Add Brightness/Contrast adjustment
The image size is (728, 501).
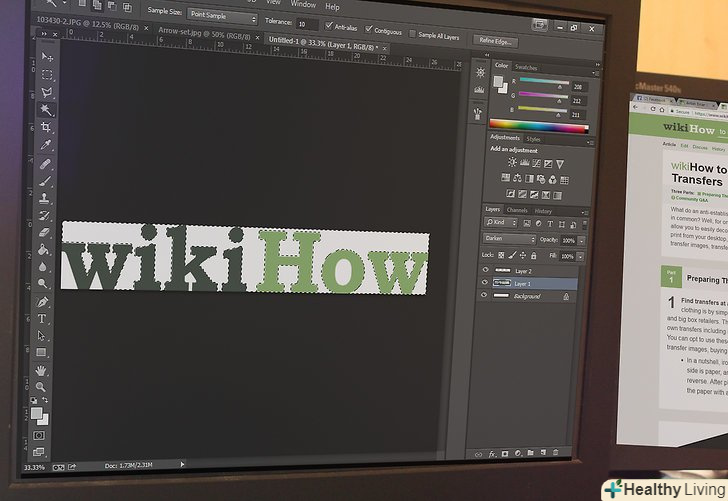point(512,162)
